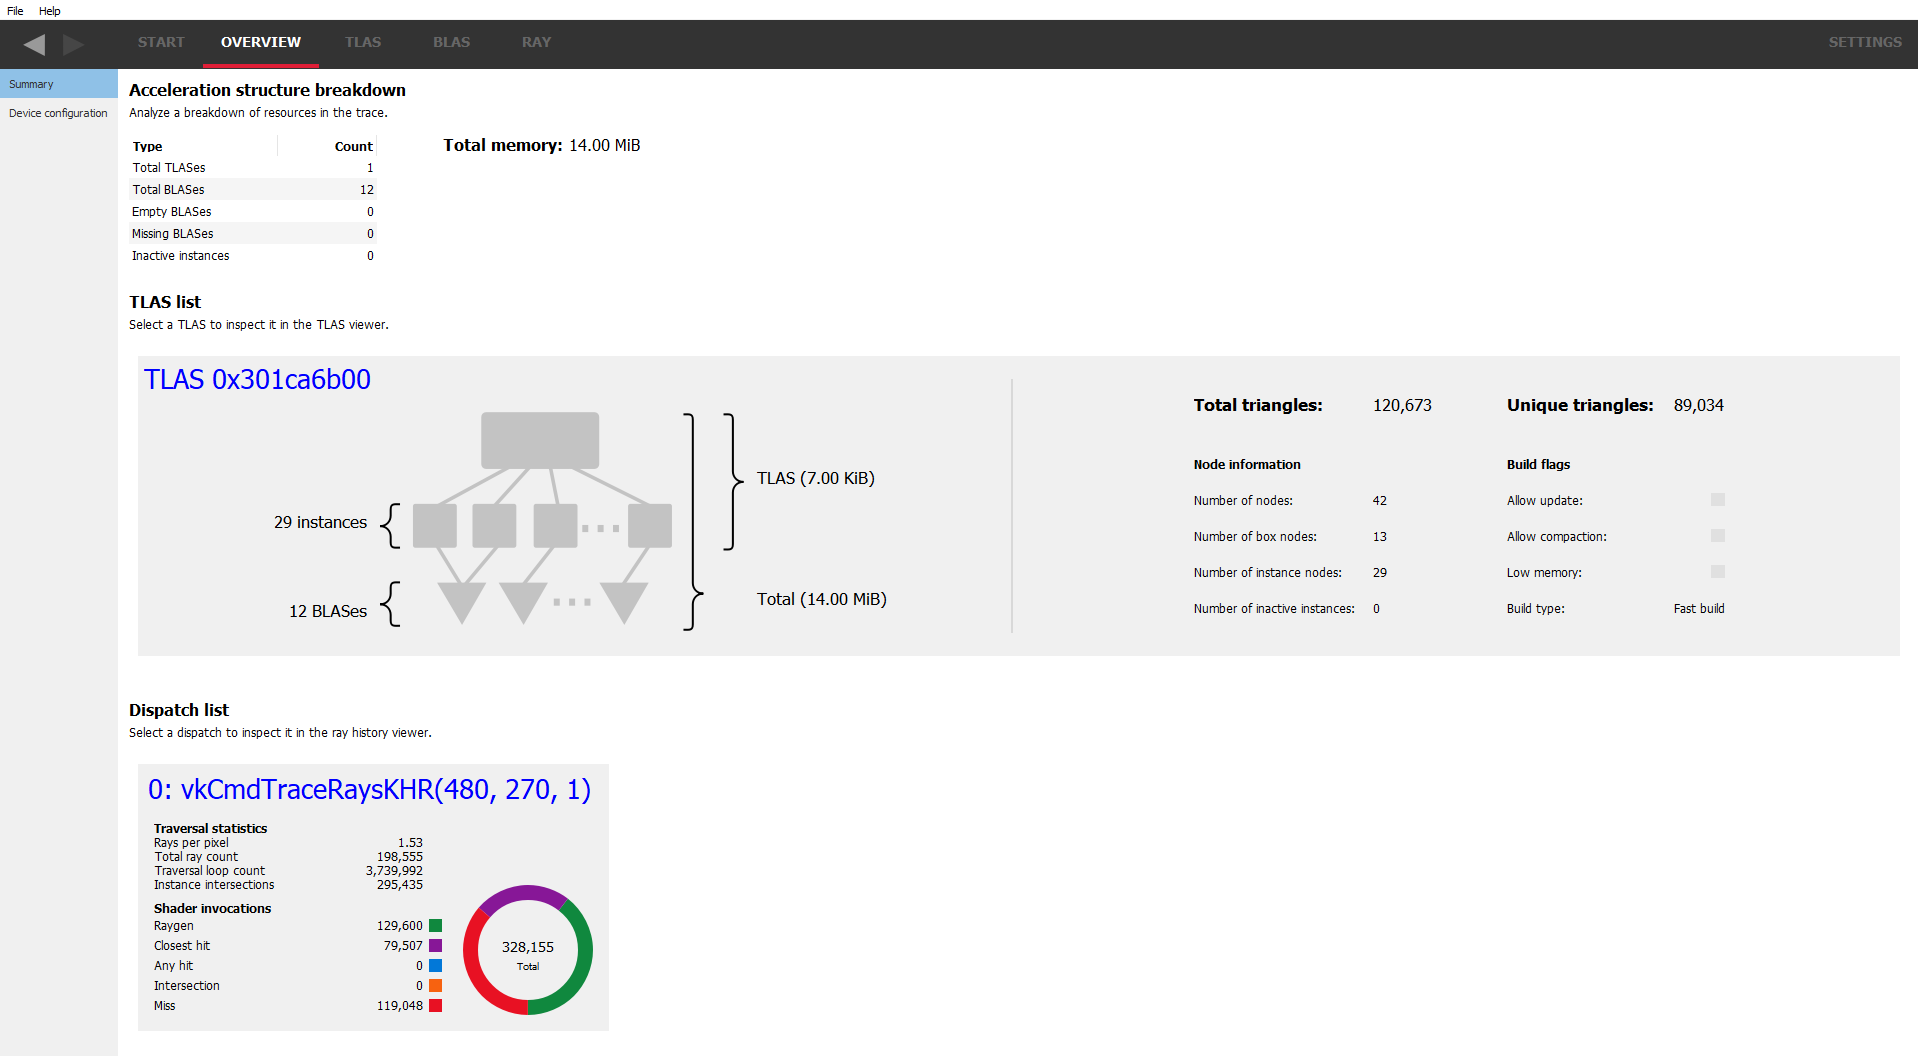Select the Inactive instances row

253,256
